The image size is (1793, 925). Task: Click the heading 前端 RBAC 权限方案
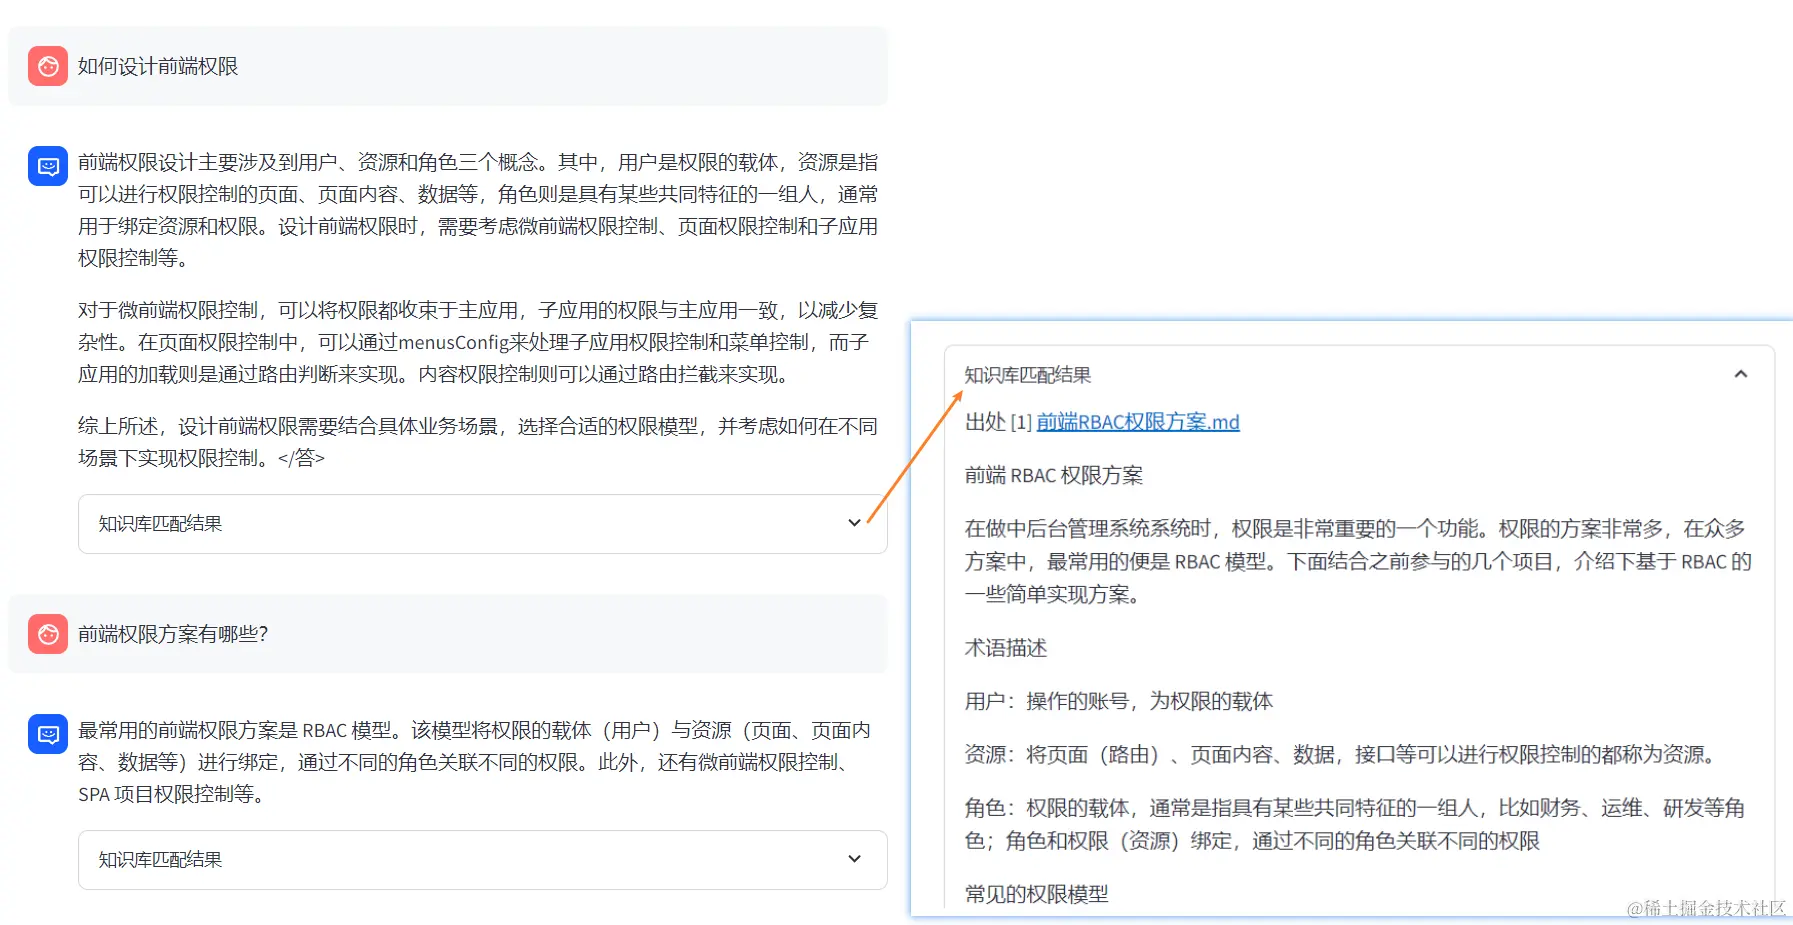pyautogui.click(x=1053, y=475)
